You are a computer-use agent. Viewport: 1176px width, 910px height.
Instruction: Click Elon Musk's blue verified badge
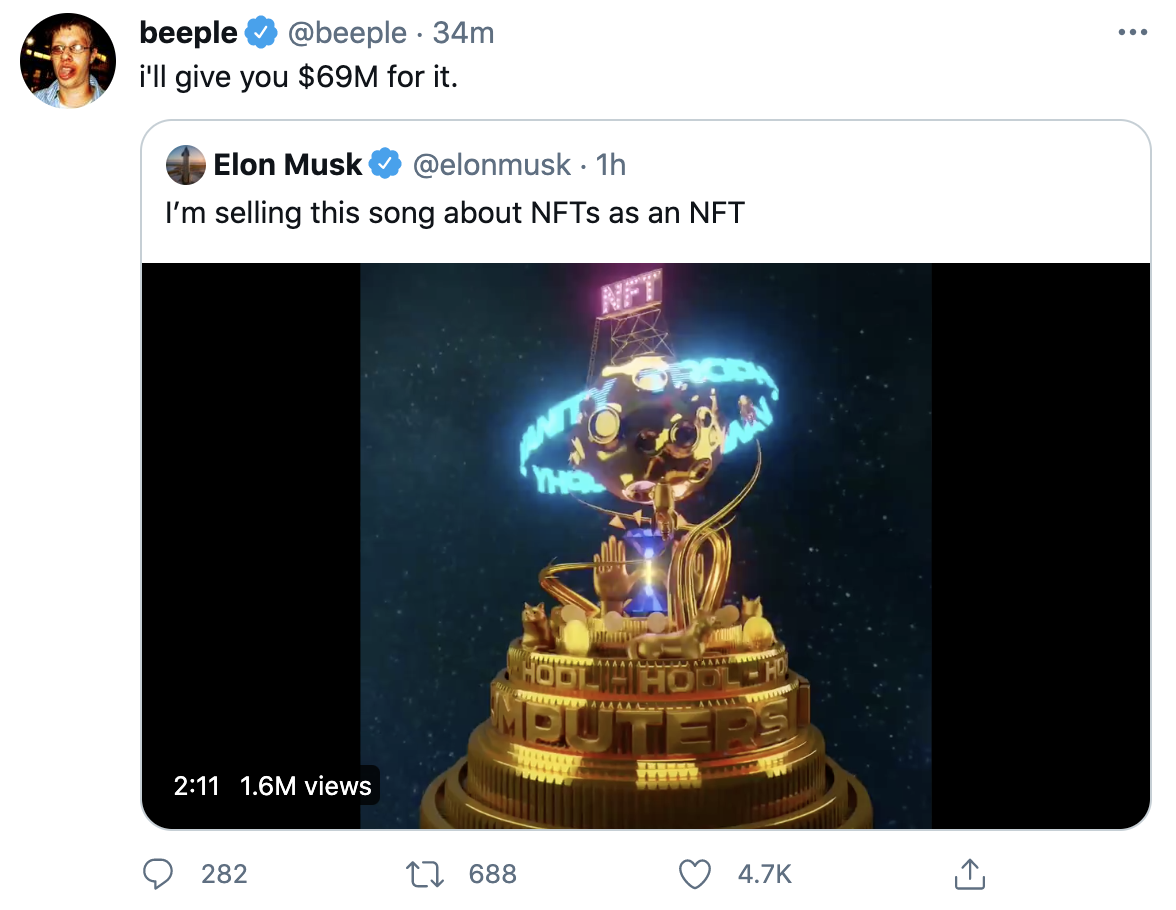coord(386,164)
